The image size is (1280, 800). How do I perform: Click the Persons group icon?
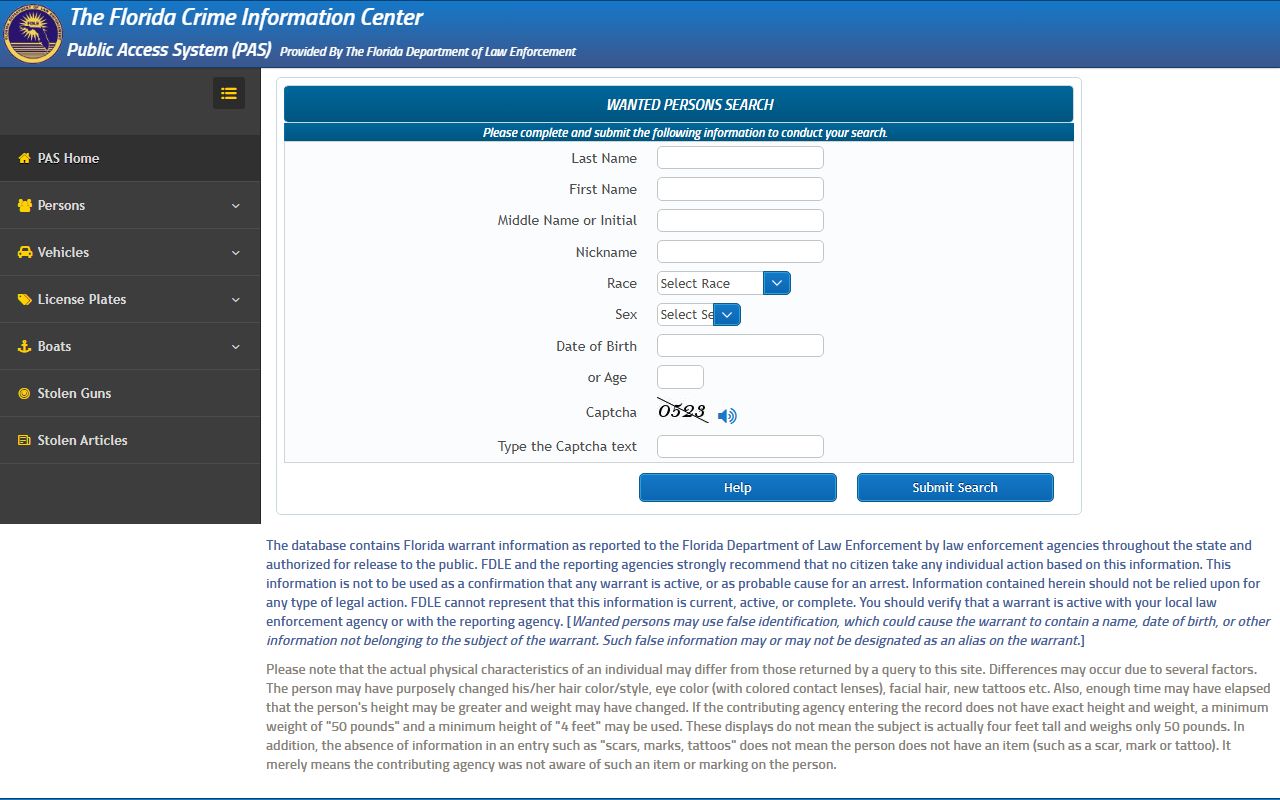coord(25,205)
